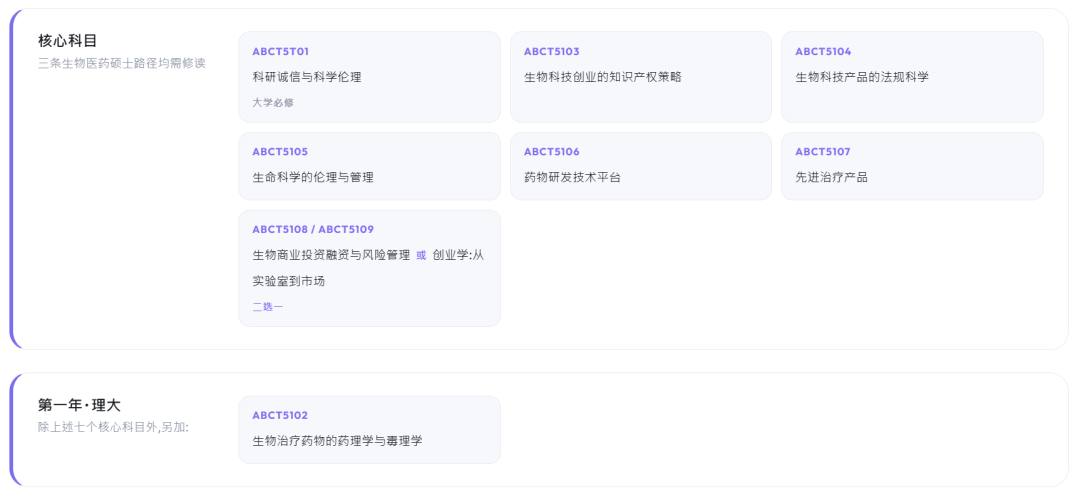Click the subtitle 三条生物医药硕士路径均需修读
This screenshot has width=1080, height=494.
[x=122, y=63]
